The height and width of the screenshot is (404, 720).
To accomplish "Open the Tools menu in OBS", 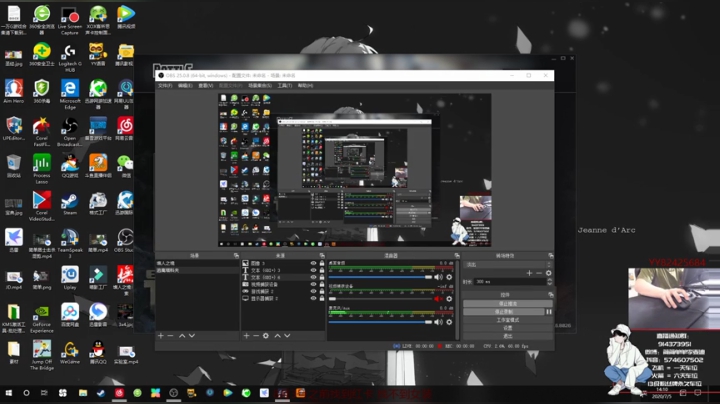I will point(285,86).
